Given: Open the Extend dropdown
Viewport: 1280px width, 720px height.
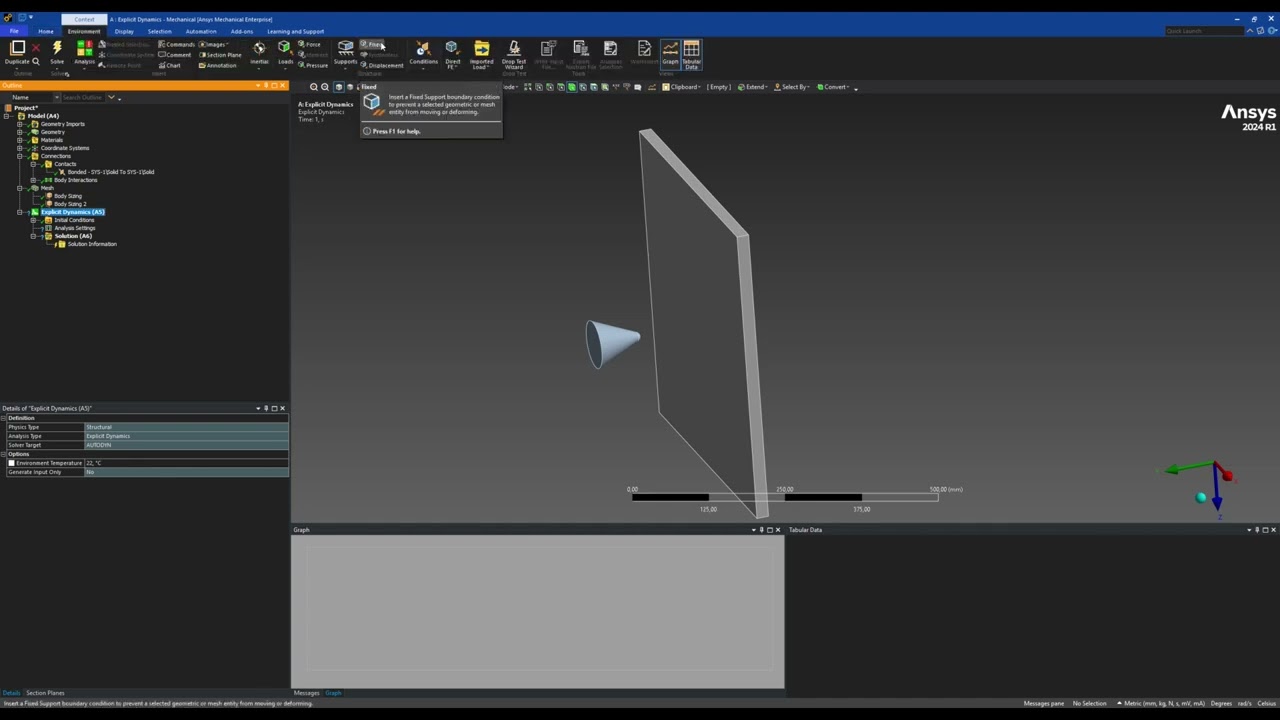Looking at the screenshot, I should 753,87.
